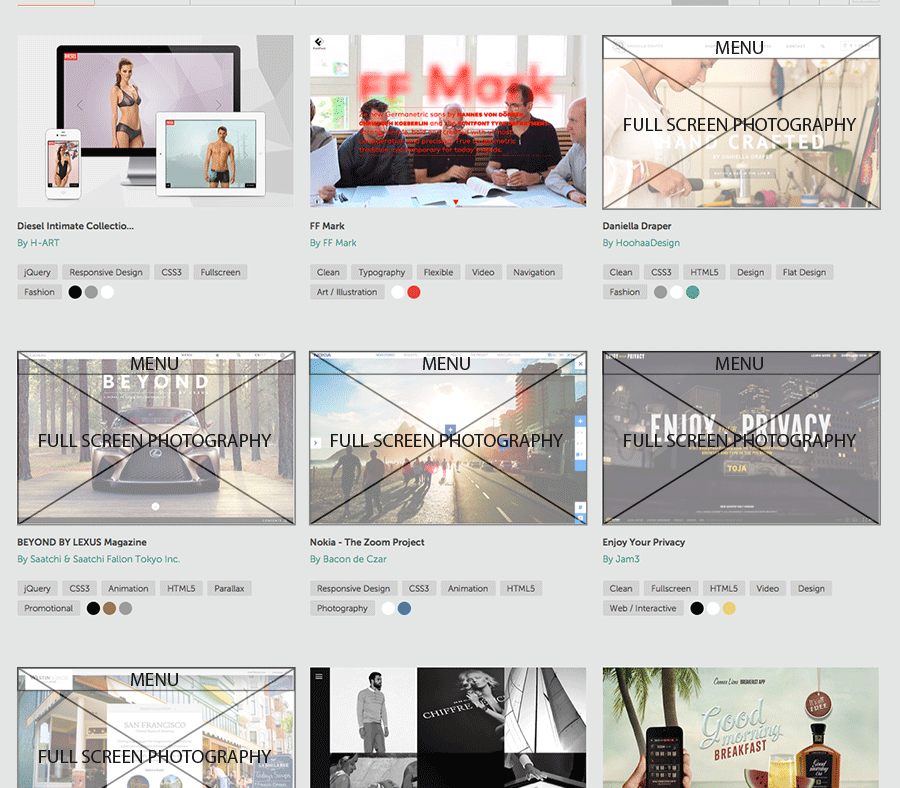Select the Flexible tag

click(439, 272)
